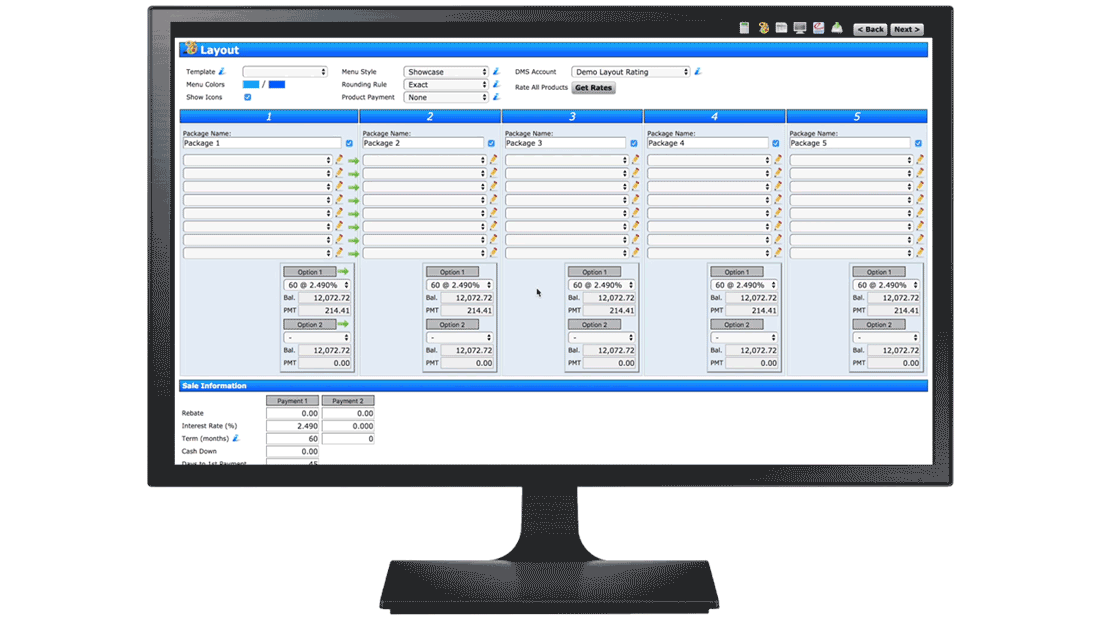Screen dimensions: 1100x619
Task: Switch to the Payment 2 column tab
Action: pos(348,399)
